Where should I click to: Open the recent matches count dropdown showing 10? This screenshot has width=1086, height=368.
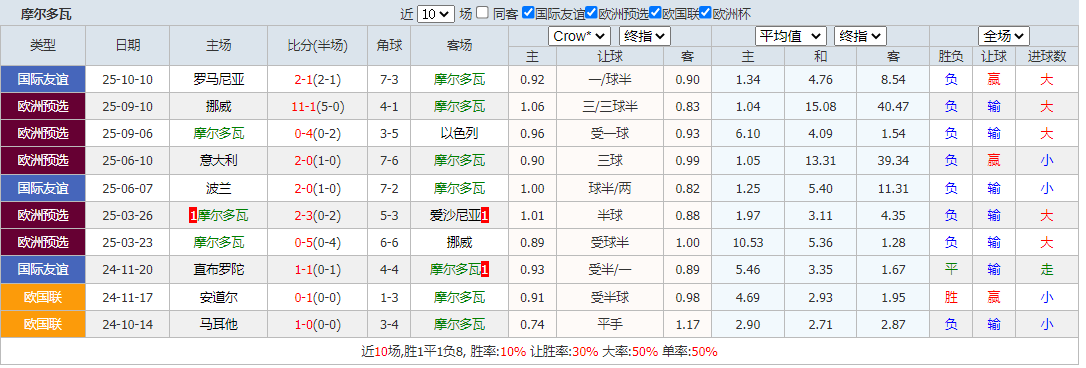(x=436, y=13)
